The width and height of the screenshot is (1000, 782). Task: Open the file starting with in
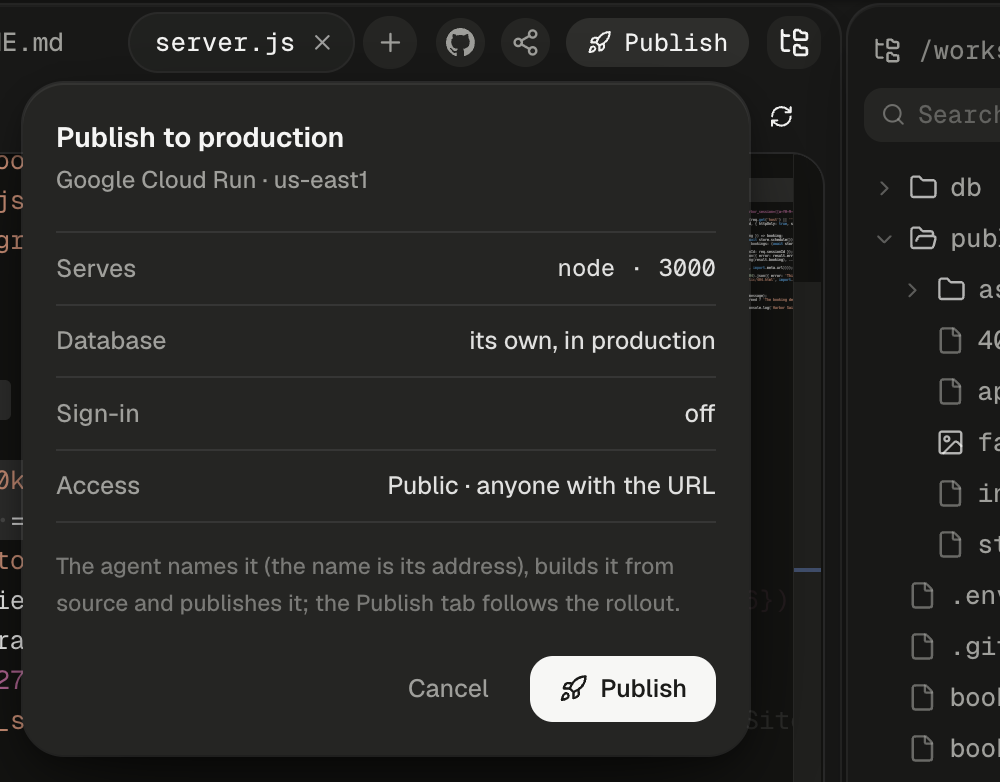[970, 493]
